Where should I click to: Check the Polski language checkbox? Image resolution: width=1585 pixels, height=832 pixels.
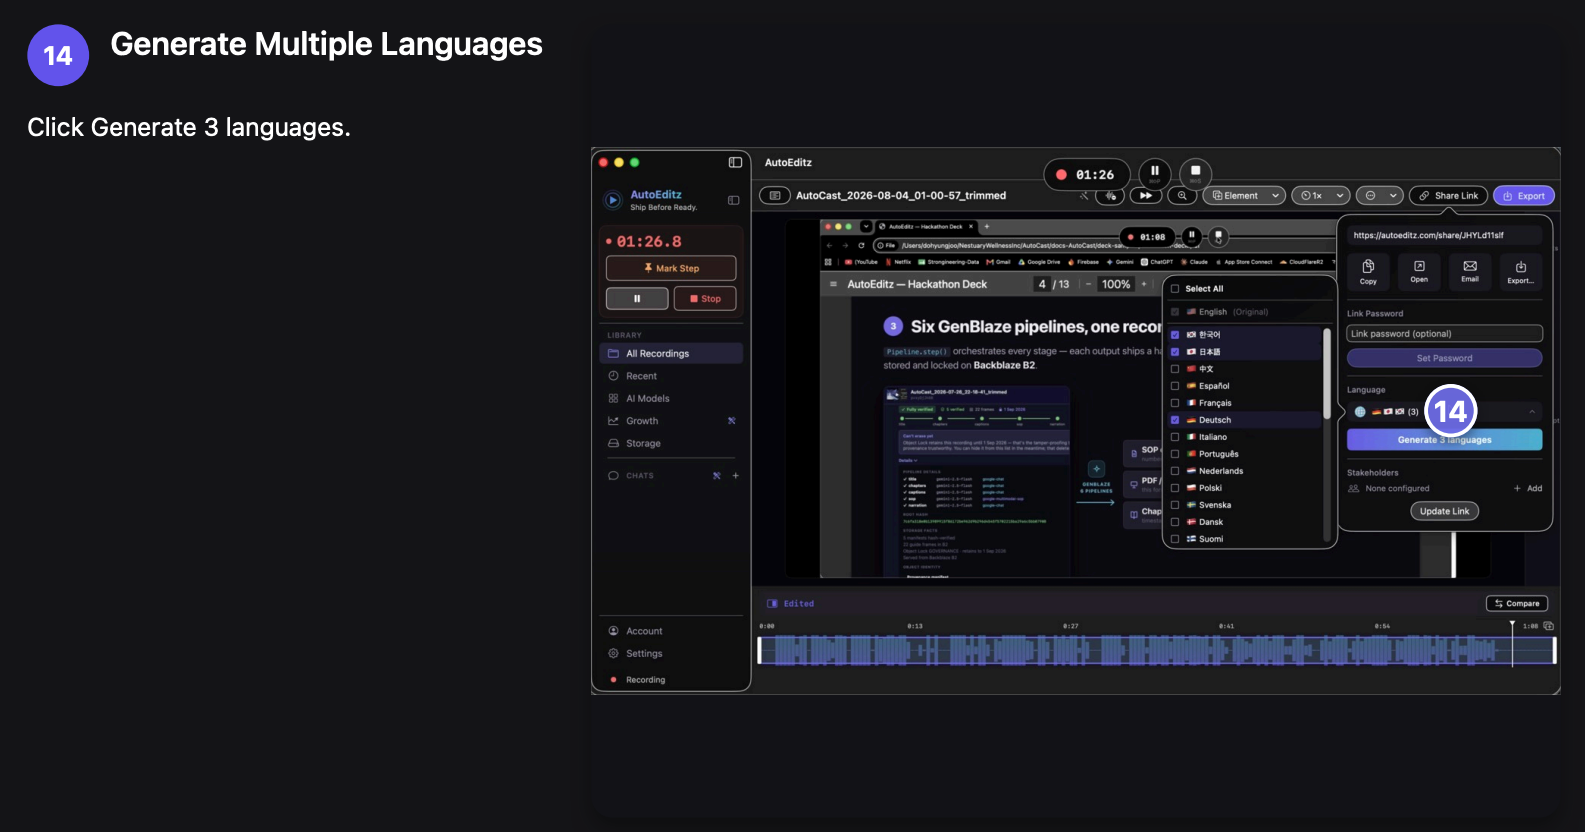pos(1175,488)
